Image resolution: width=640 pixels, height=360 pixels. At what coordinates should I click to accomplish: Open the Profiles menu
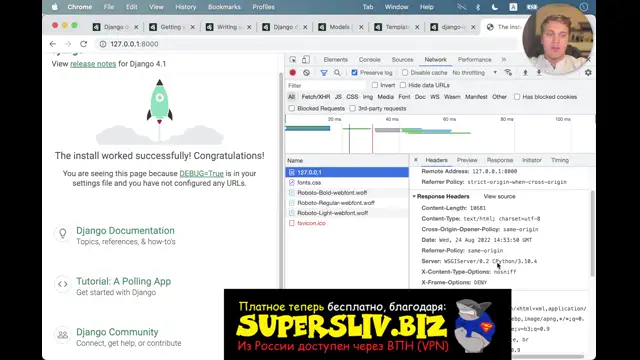coord(263,7)
